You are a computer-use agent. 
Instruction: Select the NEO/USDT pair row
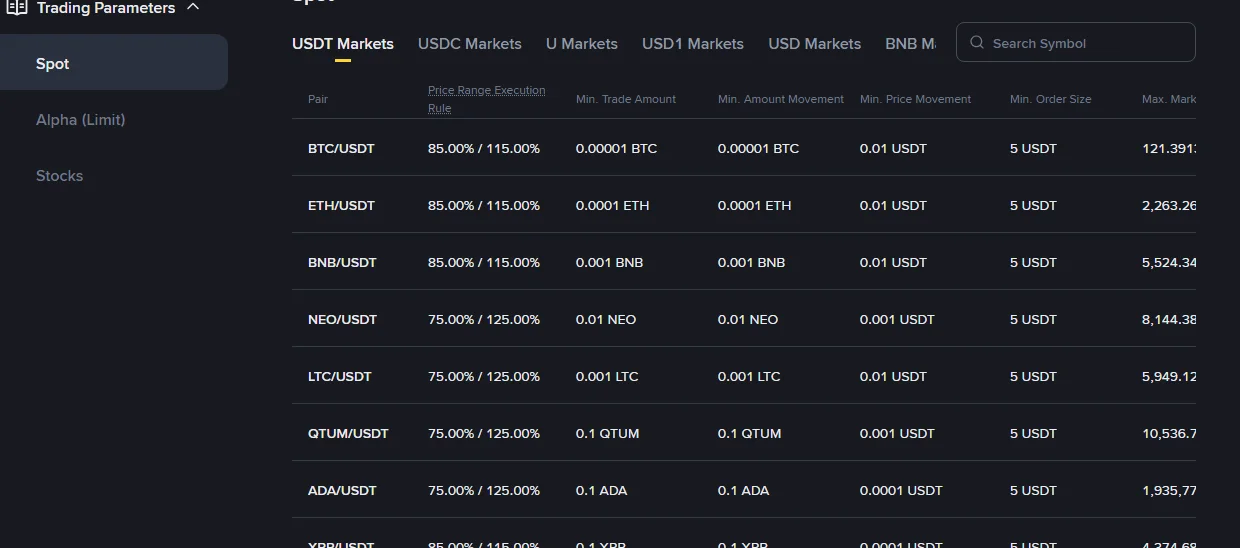744,319
